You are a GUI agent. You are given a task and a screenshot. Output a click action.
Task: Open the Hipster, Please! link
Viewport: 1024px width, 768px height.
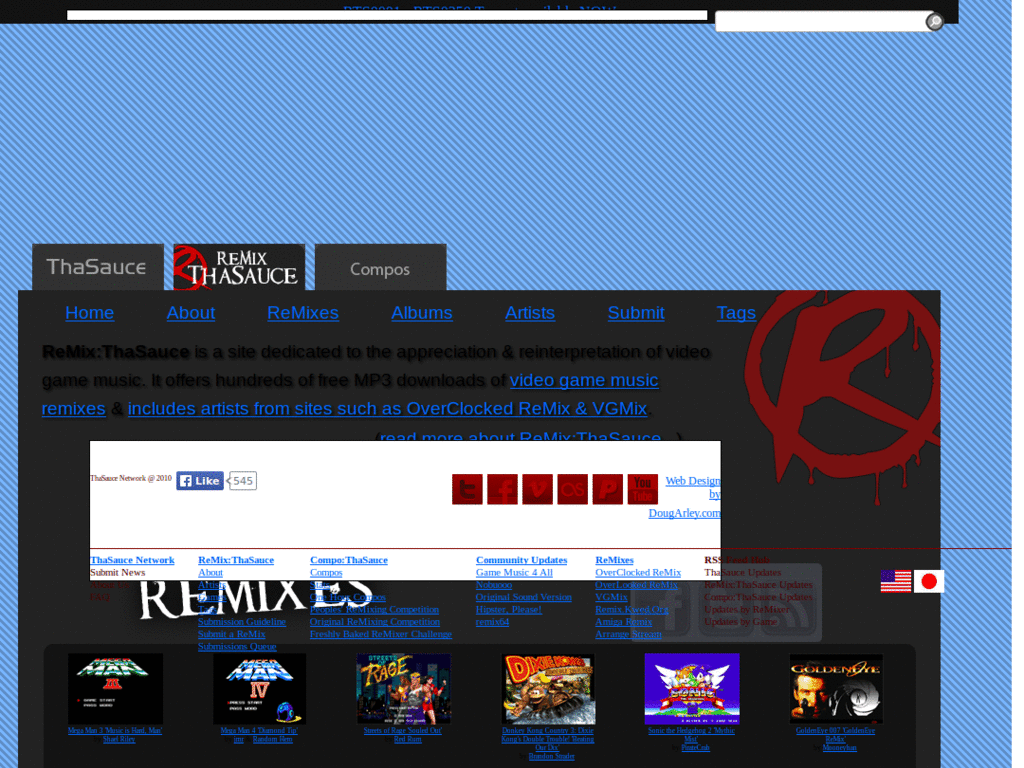coord(509,610)
